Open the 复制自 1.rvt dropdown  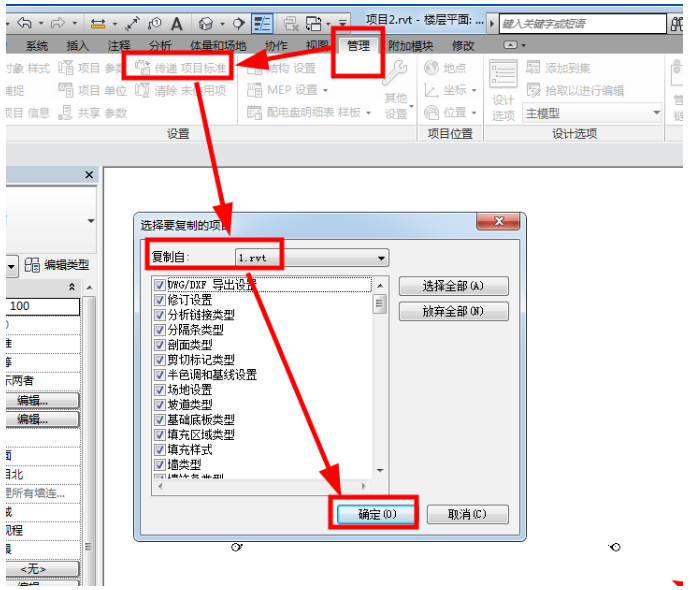312,258
